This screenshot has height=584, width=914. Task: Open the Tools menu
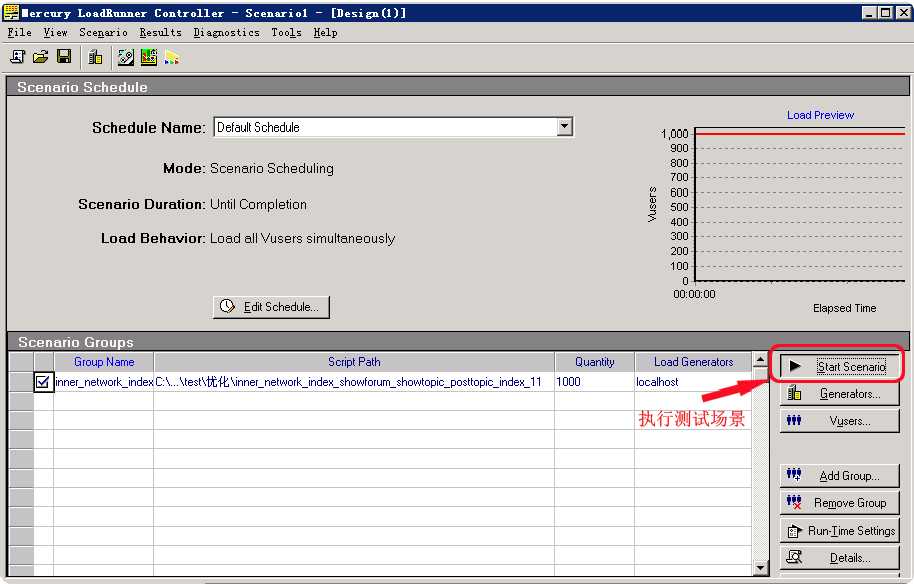[x=286, y=33]
